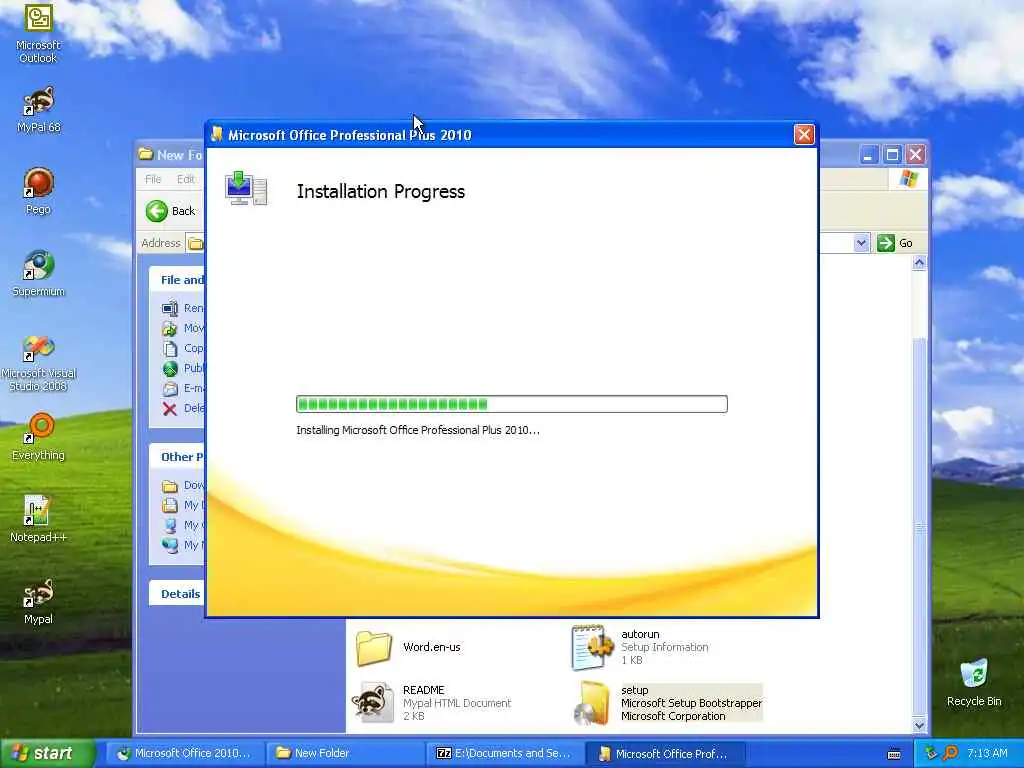The height and width of the screenshot is (768, 1024).
Task: Select the Everything desktop shortcut
Action: pos(38,437)
